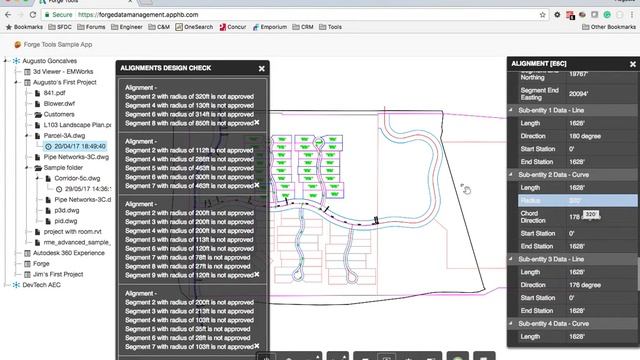Click Segment 7 with radius 78ft message
Screen dimensions: 640x360
coord(187,258)
